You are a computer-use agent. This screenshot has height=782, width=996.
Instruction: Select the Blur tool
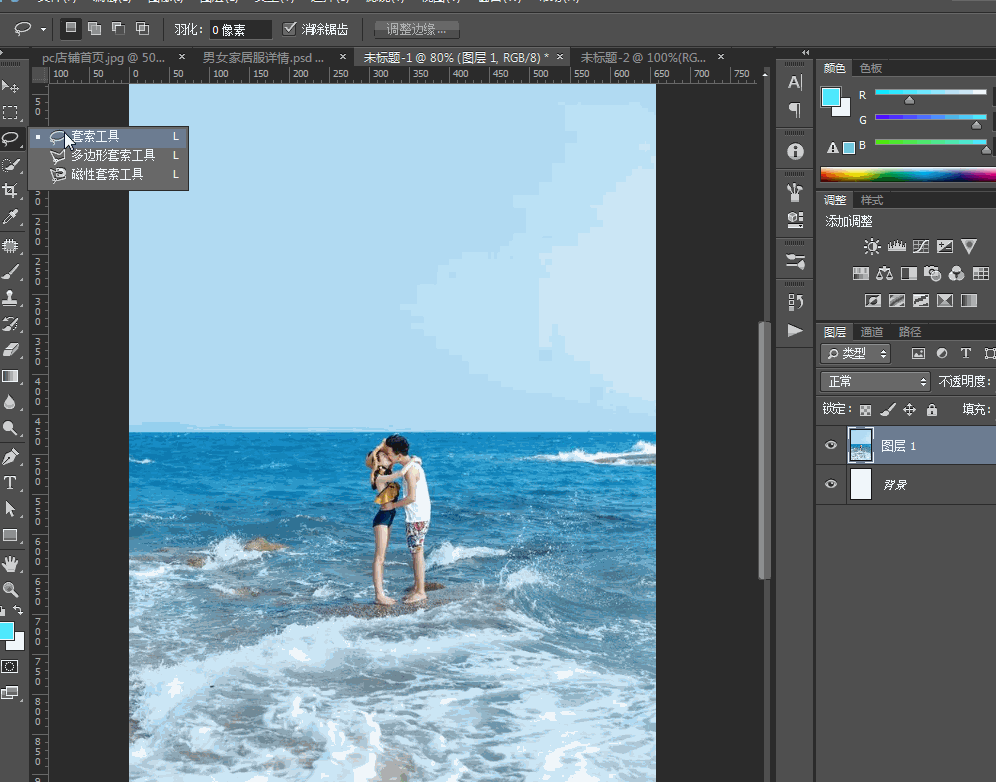10,402
